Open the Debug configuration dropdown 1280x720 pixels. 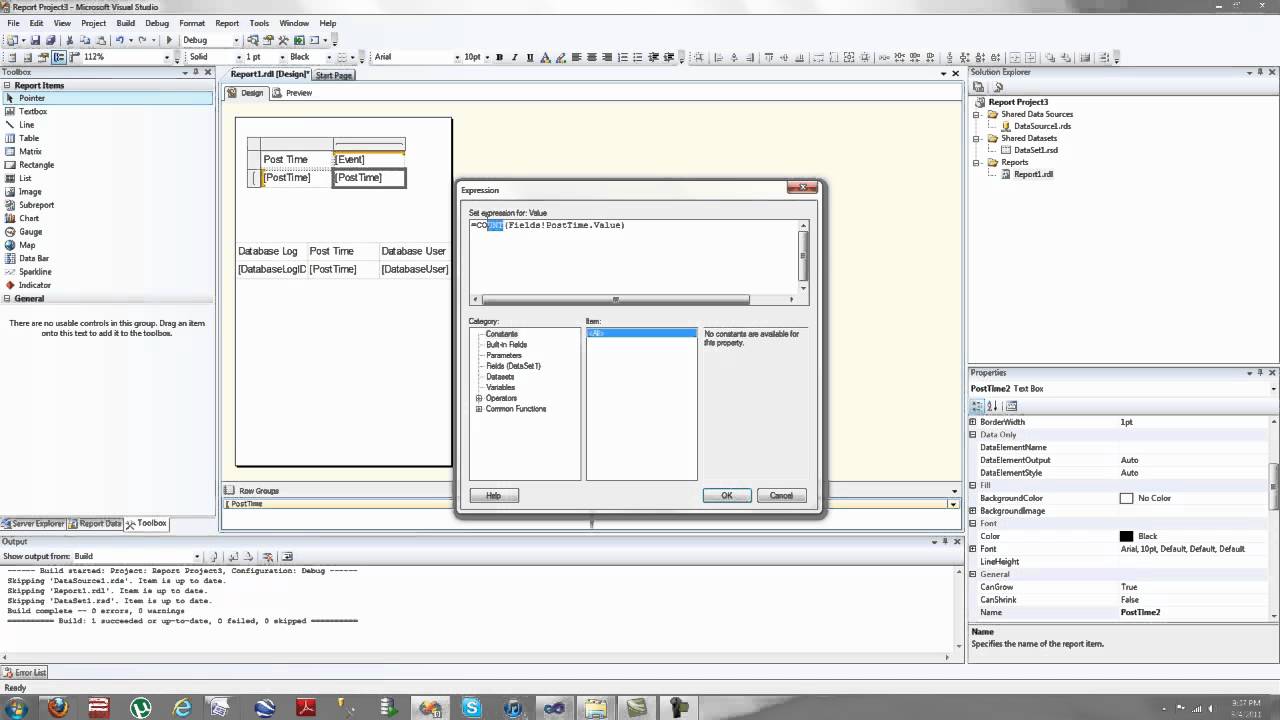coord(236,40)
